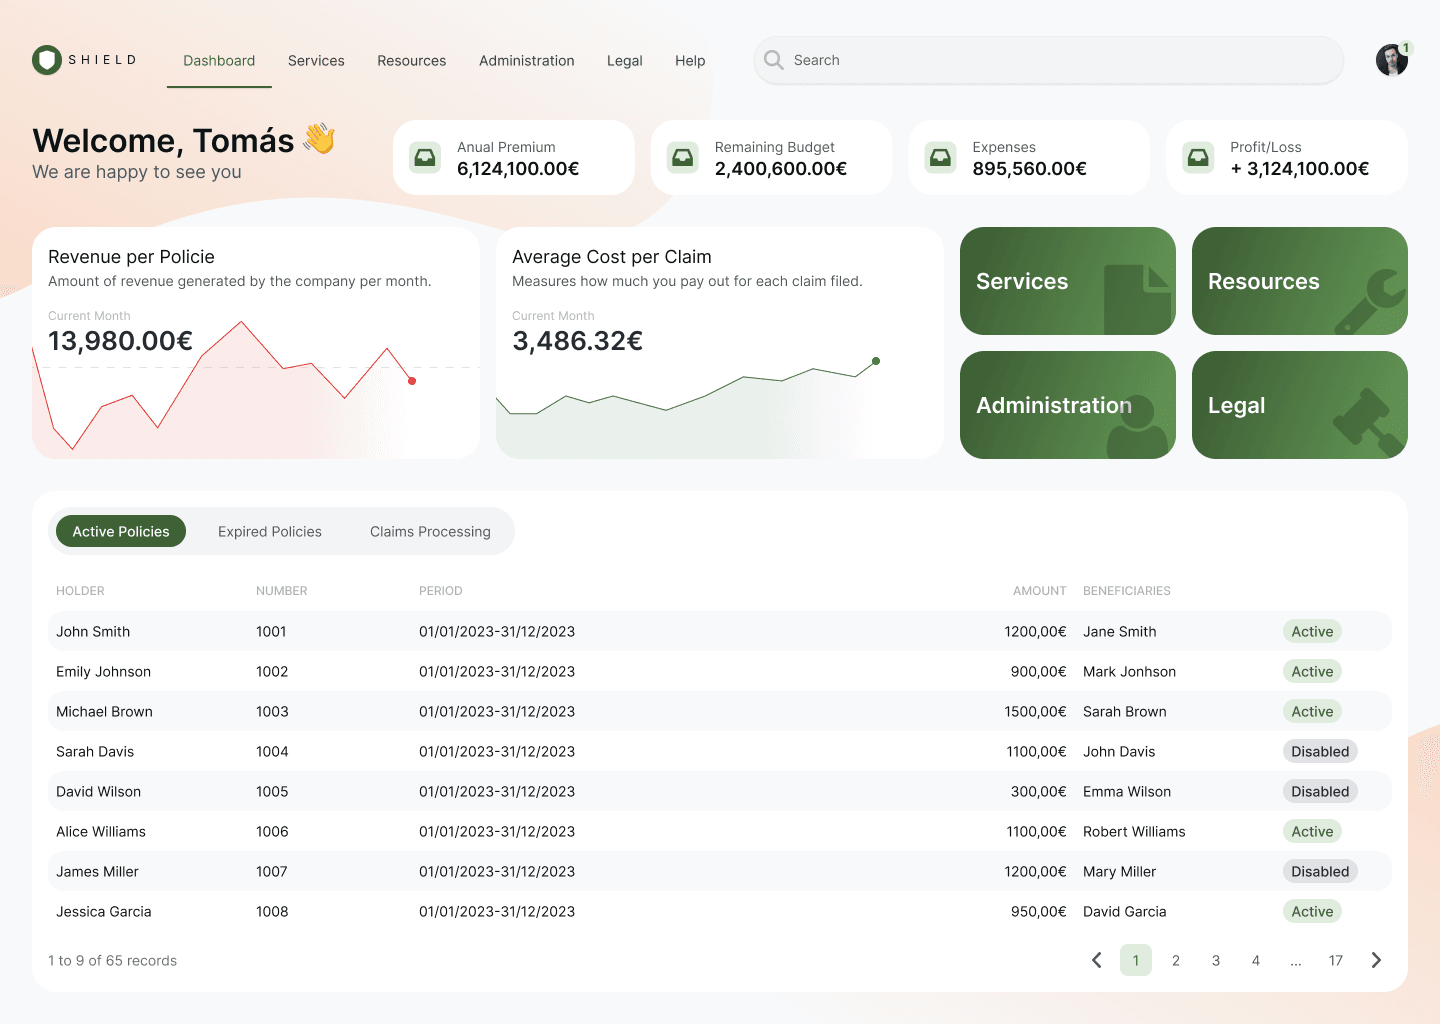Go to next page with right chevron
The width and height of the screenshot is (1440, 1024).
pos(1376,960)
